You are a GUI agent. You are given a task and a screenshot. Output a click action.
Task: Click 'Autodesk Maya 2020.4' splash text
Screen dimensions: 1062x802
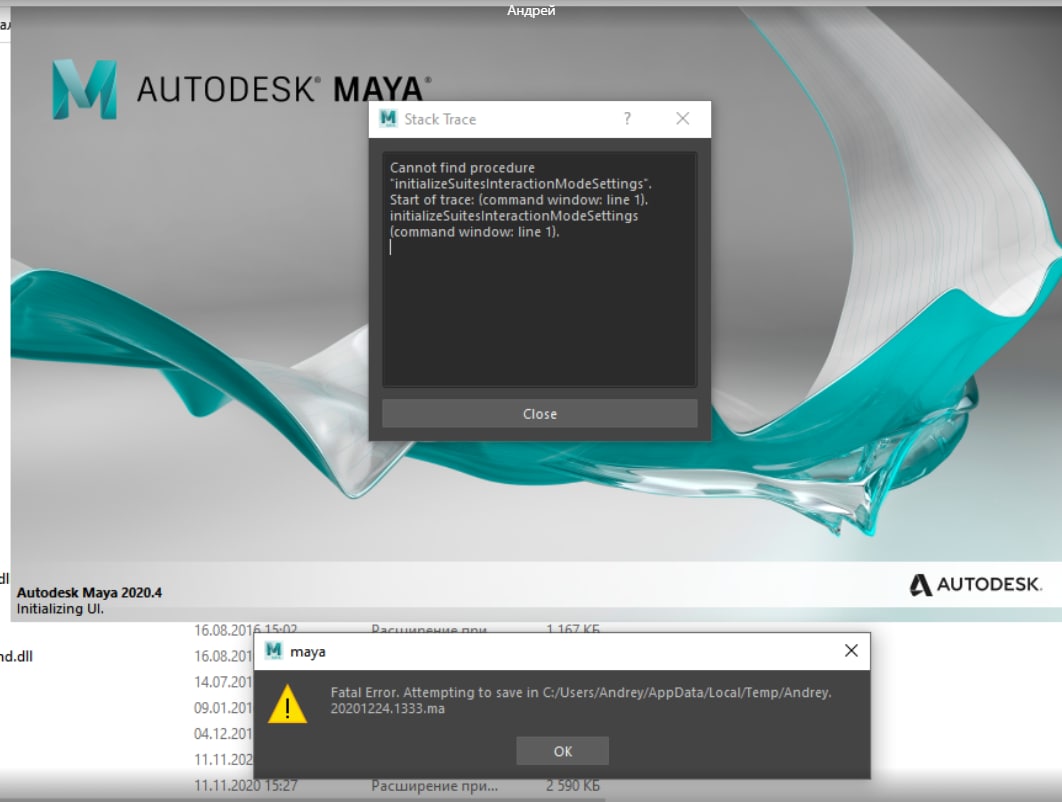pyautogui.click(x=89, y=593)
